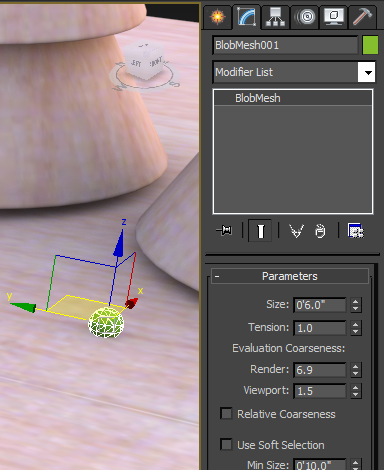Decrease Size with spinner down arrow

coord(356,309)
